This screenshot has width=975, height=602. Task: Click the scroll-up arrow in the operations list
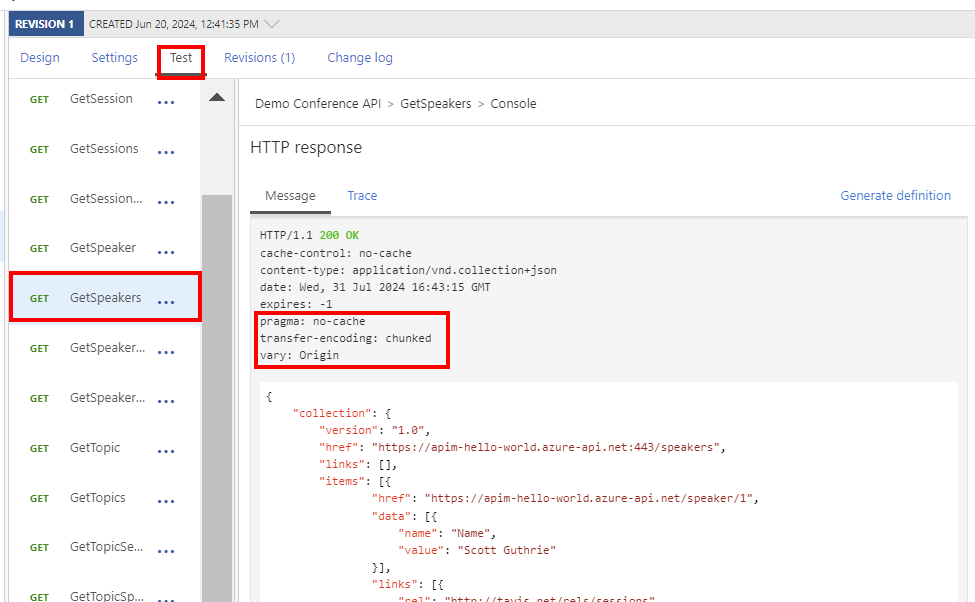pyautogui.click(x=217, y=97)
